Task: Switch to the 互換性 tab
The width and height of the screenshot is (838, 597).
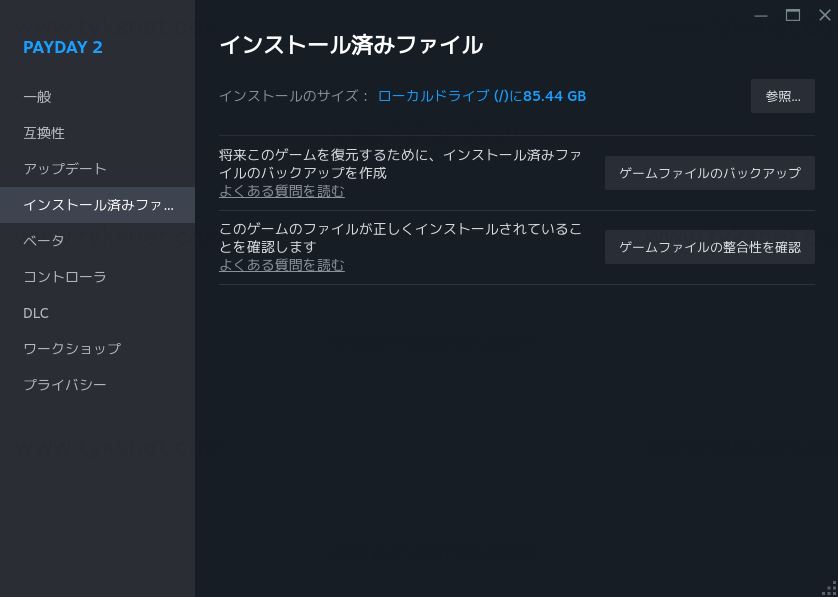Action: [x=97, y=133]
